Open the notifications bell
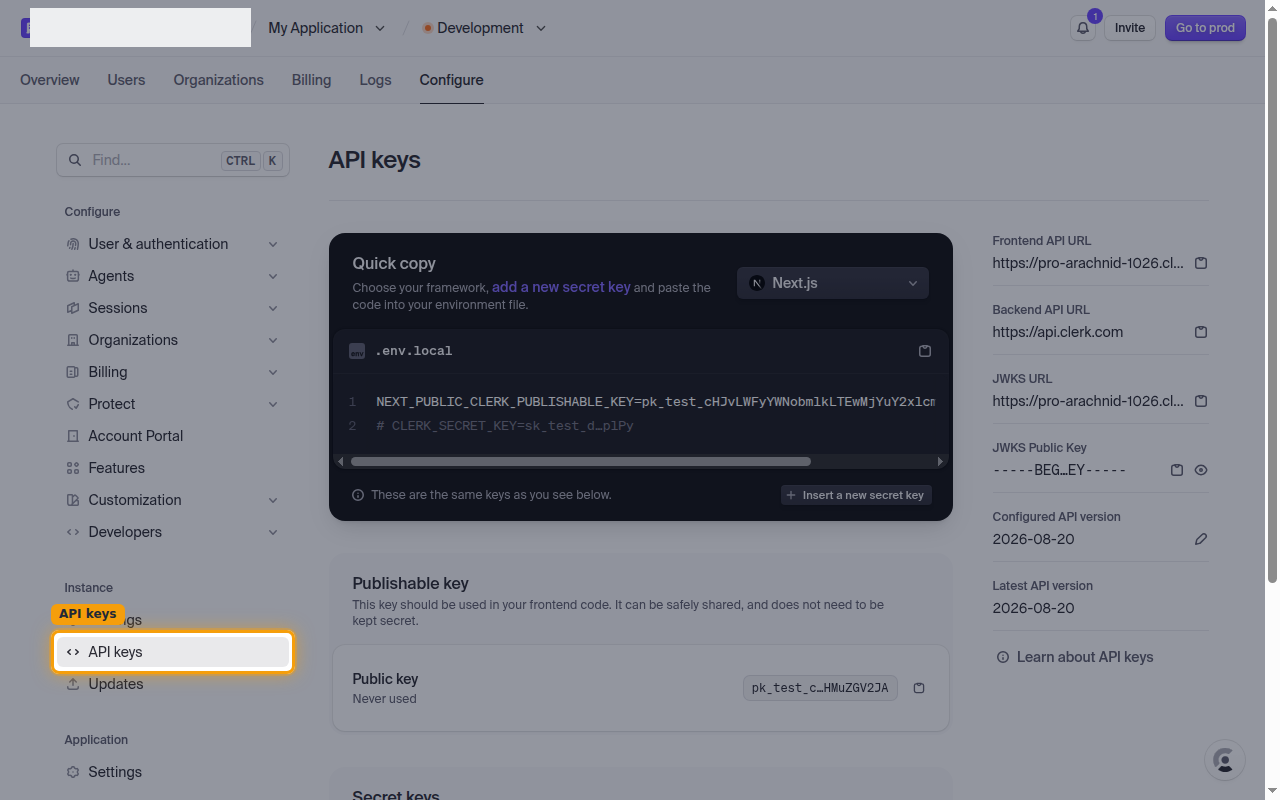This screenshot has width=1280, height=800. pyautogui.click(x=1083, y=28)
